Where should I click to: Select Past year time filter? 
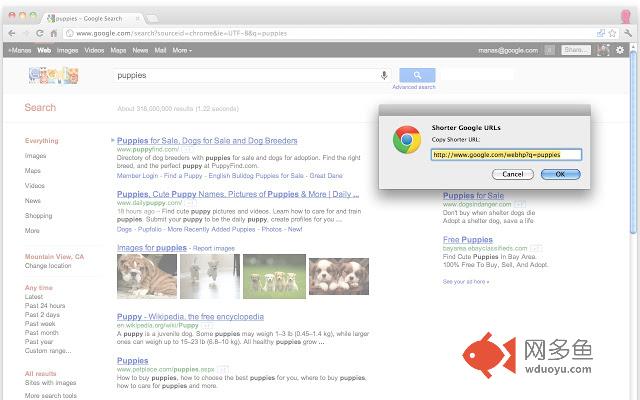[x=39, y=342]
